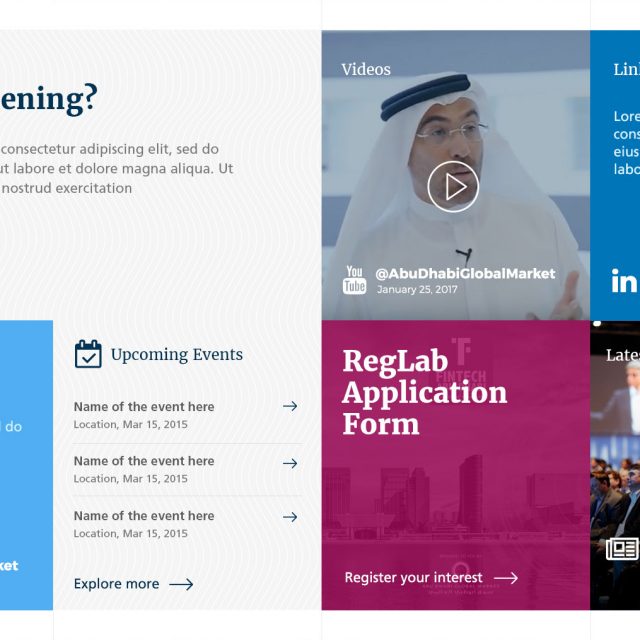This screenshot has height=640, width=640.
Task: Play the Abu Dhabi Global Market video
Action: [x=453, y=186]
